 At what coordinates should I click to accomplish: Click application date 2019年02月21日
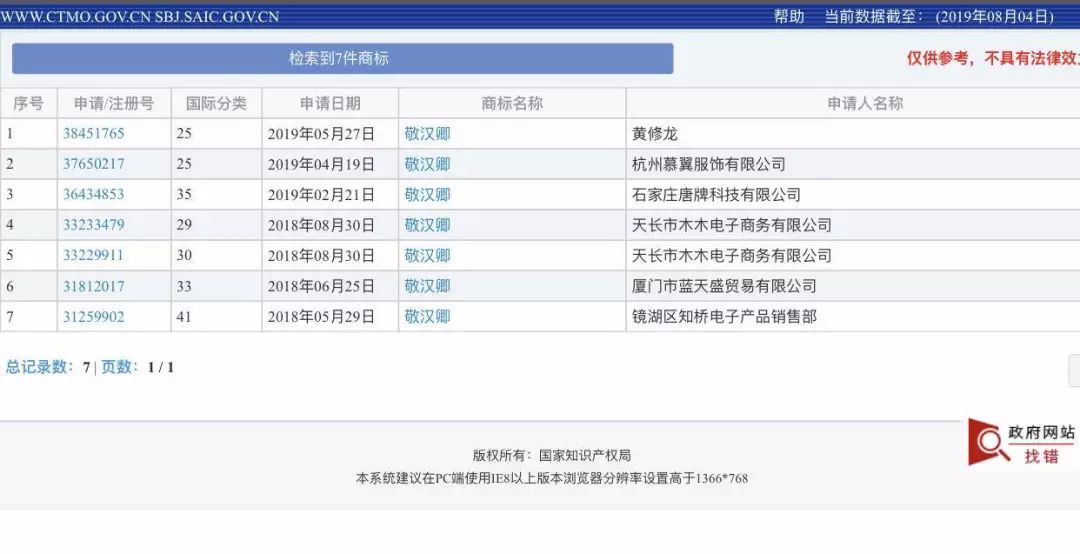[x=321, y=194]
